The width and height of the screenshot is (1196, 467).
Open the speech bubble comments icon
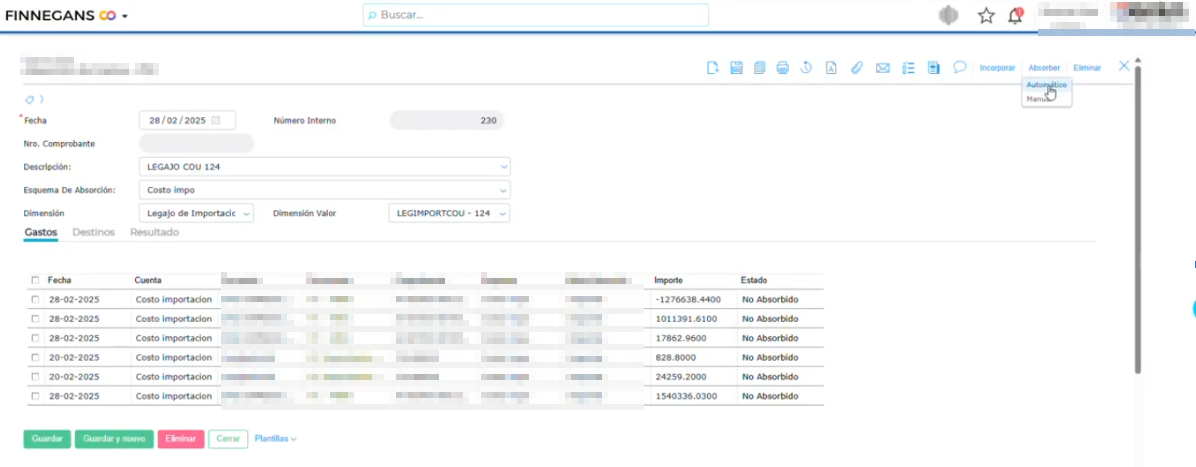[x=959, y=67]
